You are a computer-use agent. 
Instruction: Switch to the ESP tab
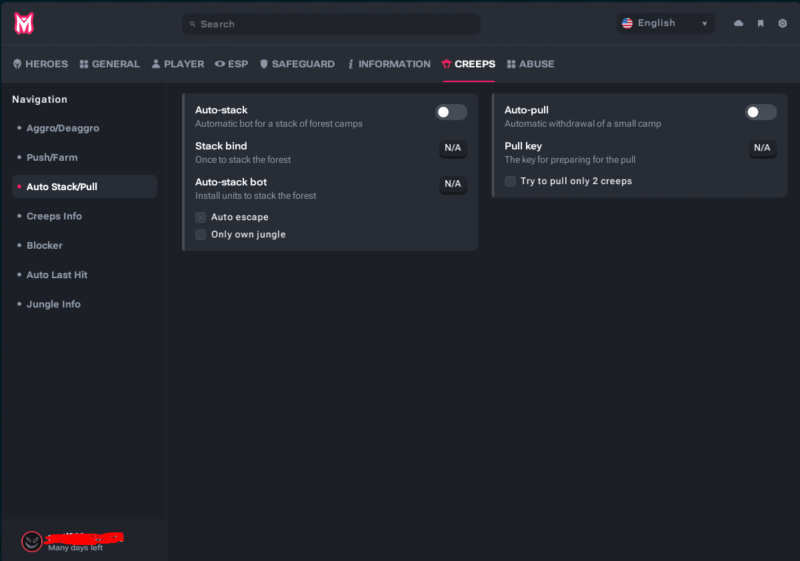tap(231, 64)
